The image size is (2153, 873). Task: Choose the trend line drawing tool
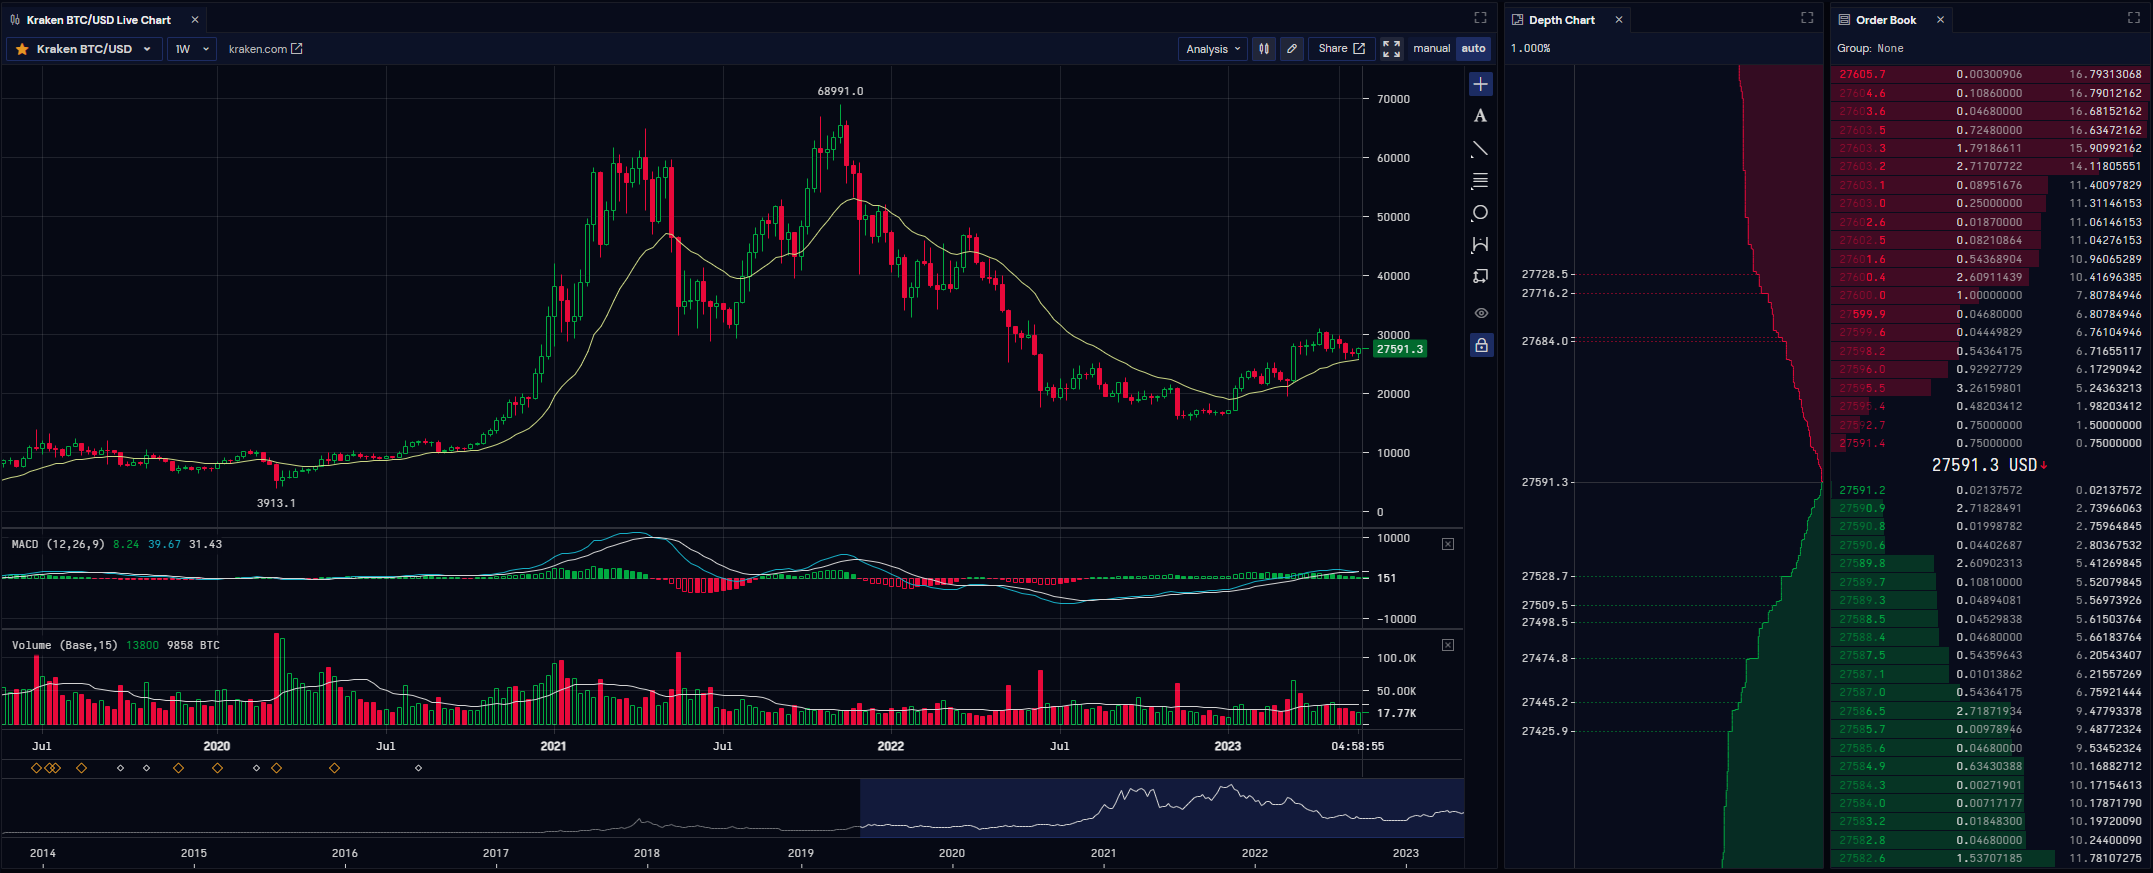click(1480, 149)
